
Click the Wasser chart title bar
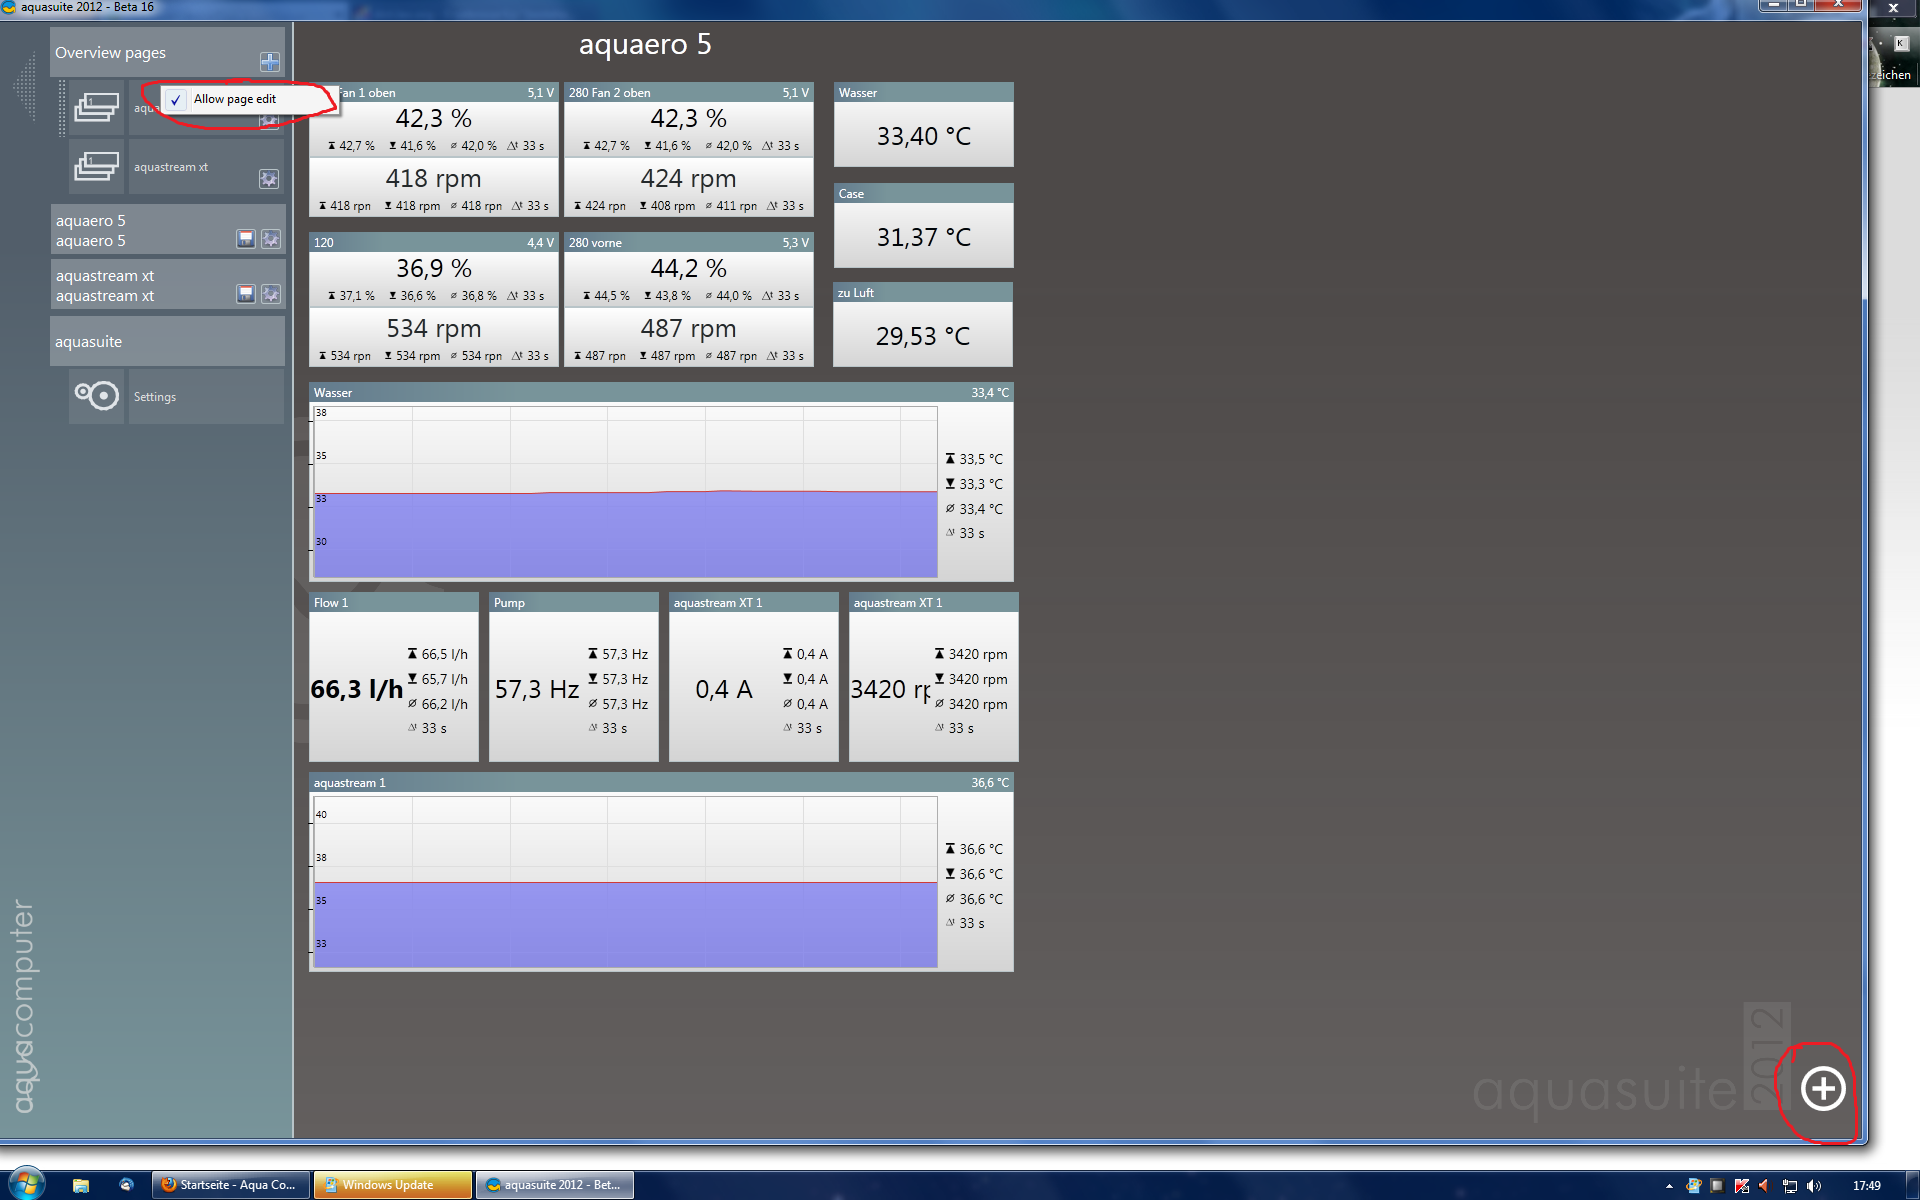(x=661, y=393)
